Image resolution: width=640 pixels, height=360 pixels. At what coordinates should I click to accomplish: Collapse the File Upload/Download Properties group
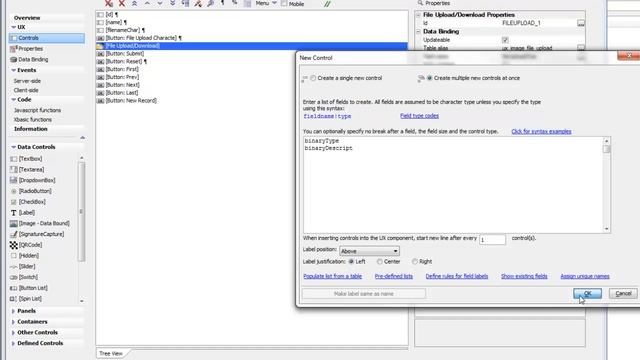point(418,15)
